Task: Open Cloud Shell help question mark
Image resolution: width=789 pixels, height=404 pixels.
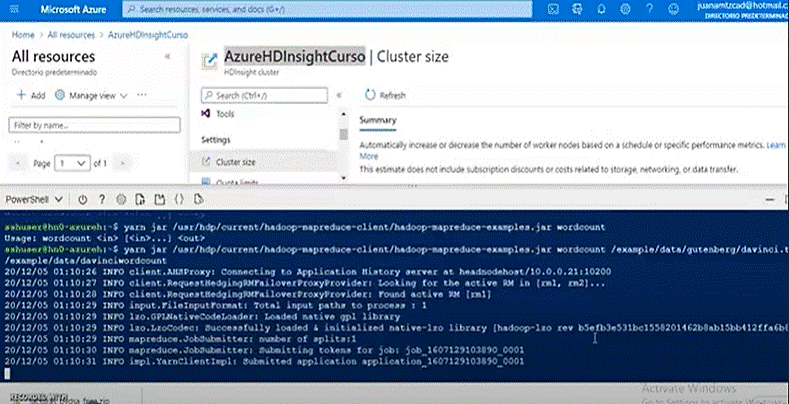Action: [102, 200]
